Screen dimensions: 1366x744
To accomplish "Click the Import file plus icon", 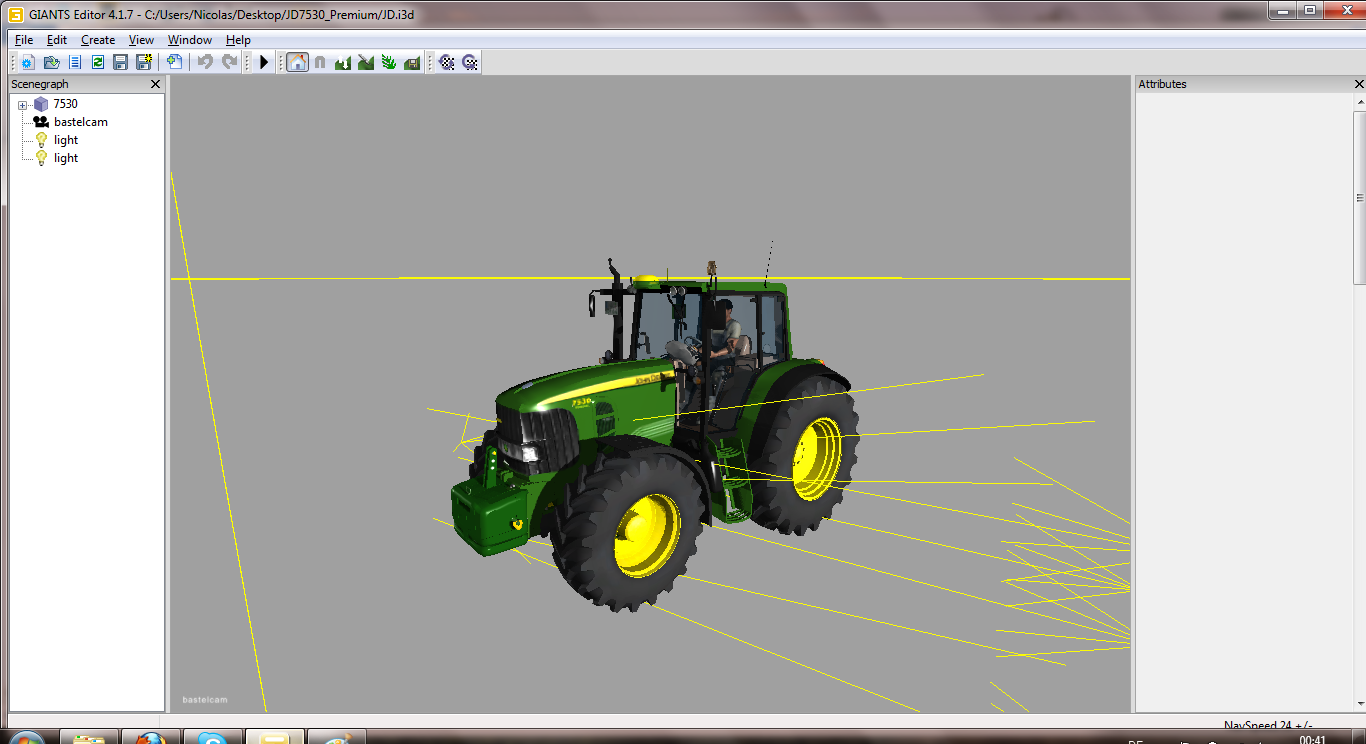I will [174, 62].
